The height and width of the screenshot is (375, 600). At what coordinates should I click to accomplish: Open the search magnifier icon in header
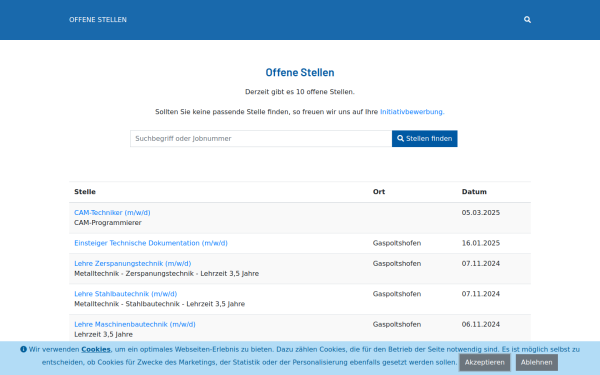(527, 20)
